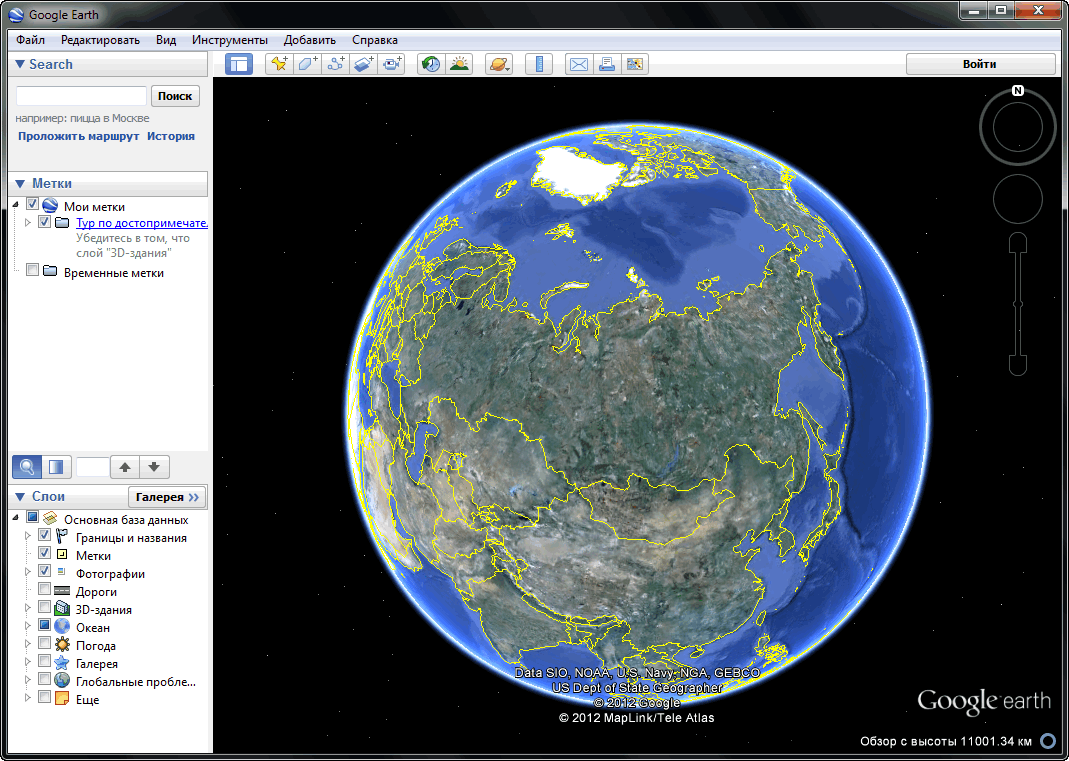The width and height of the screenshot is (1069, 761).
Task: Expand the Тур по достопримечательностям folder
Action: pos(28,222)
